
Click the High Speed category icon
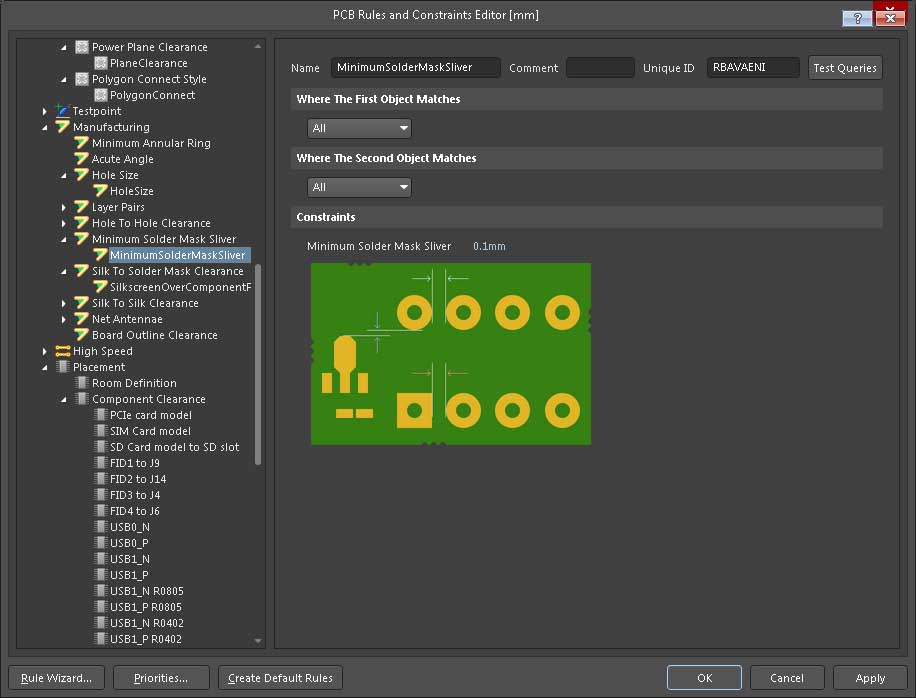pyautogui.click(x=63, y=351)
